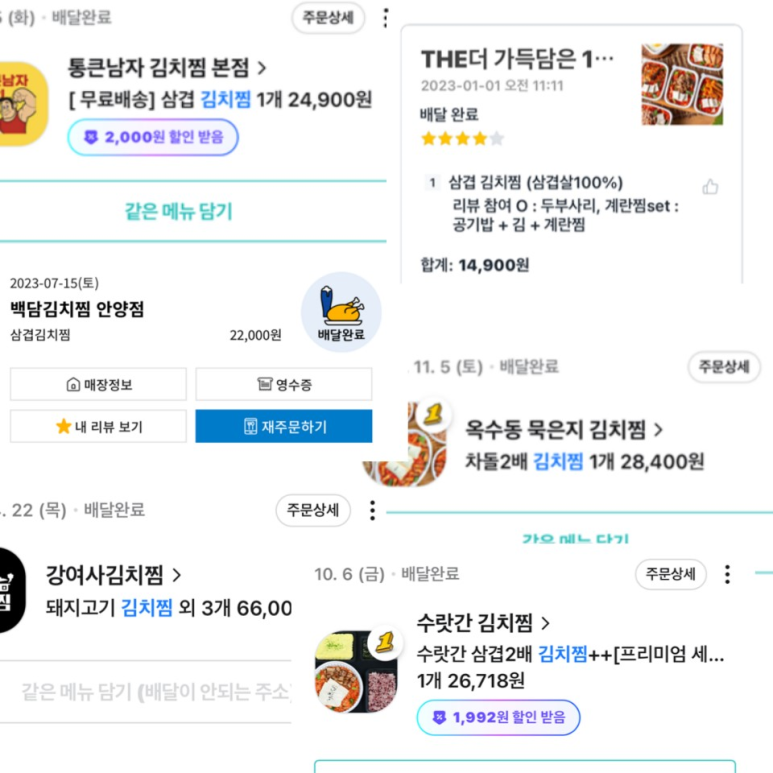Click the thumbs-up icon on 삼겹 김치찜 review
This screenshot has height=773, width=773.
tap(710, 187)
